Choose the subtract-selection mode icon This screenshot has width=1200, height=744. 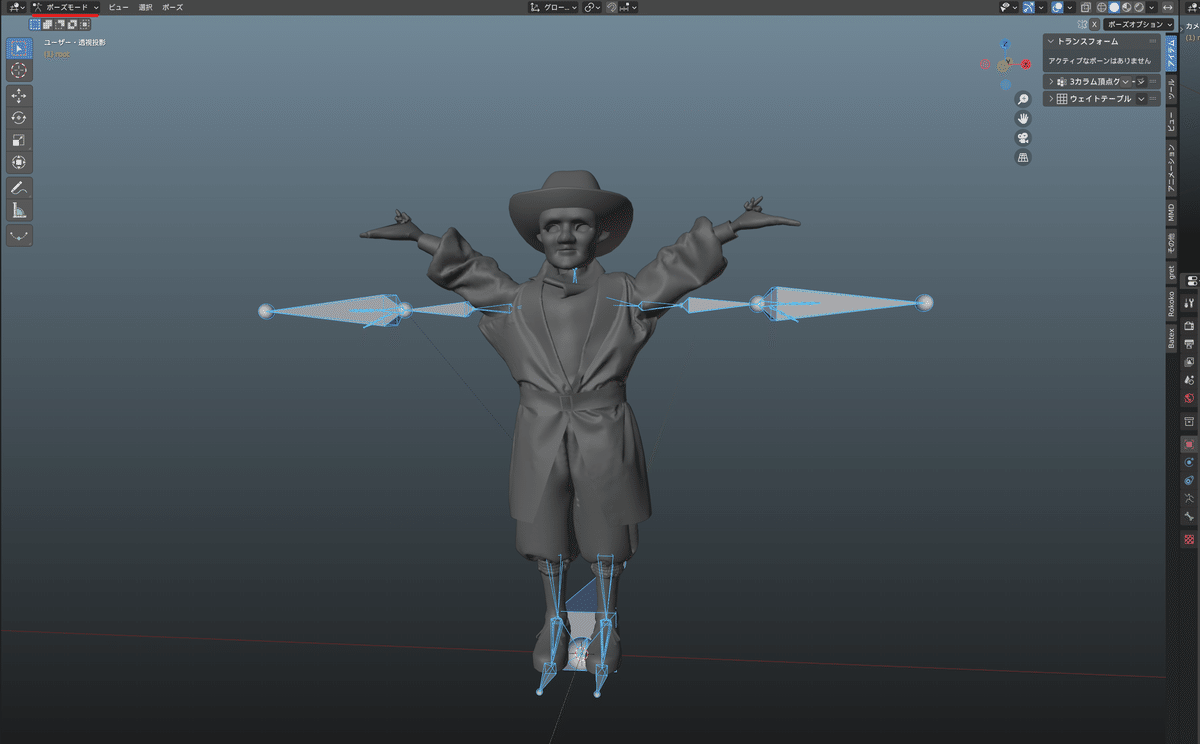(59, 24)
